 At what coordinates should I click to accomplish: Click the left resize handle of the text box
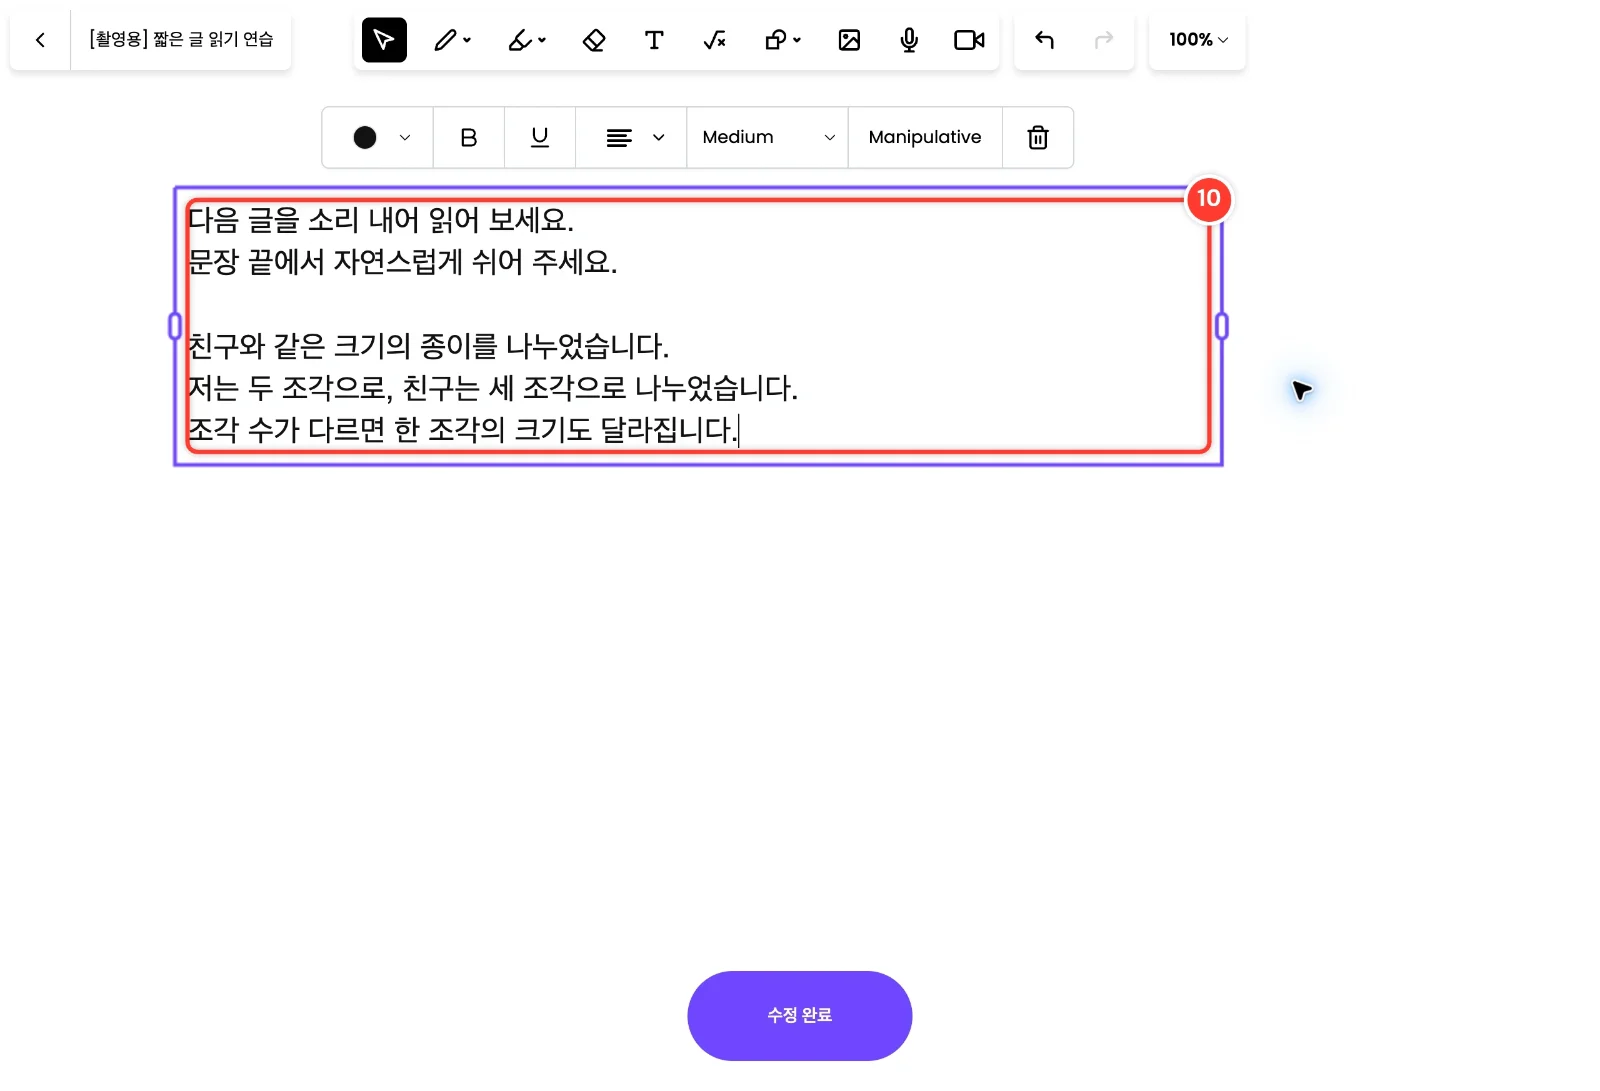175,326
